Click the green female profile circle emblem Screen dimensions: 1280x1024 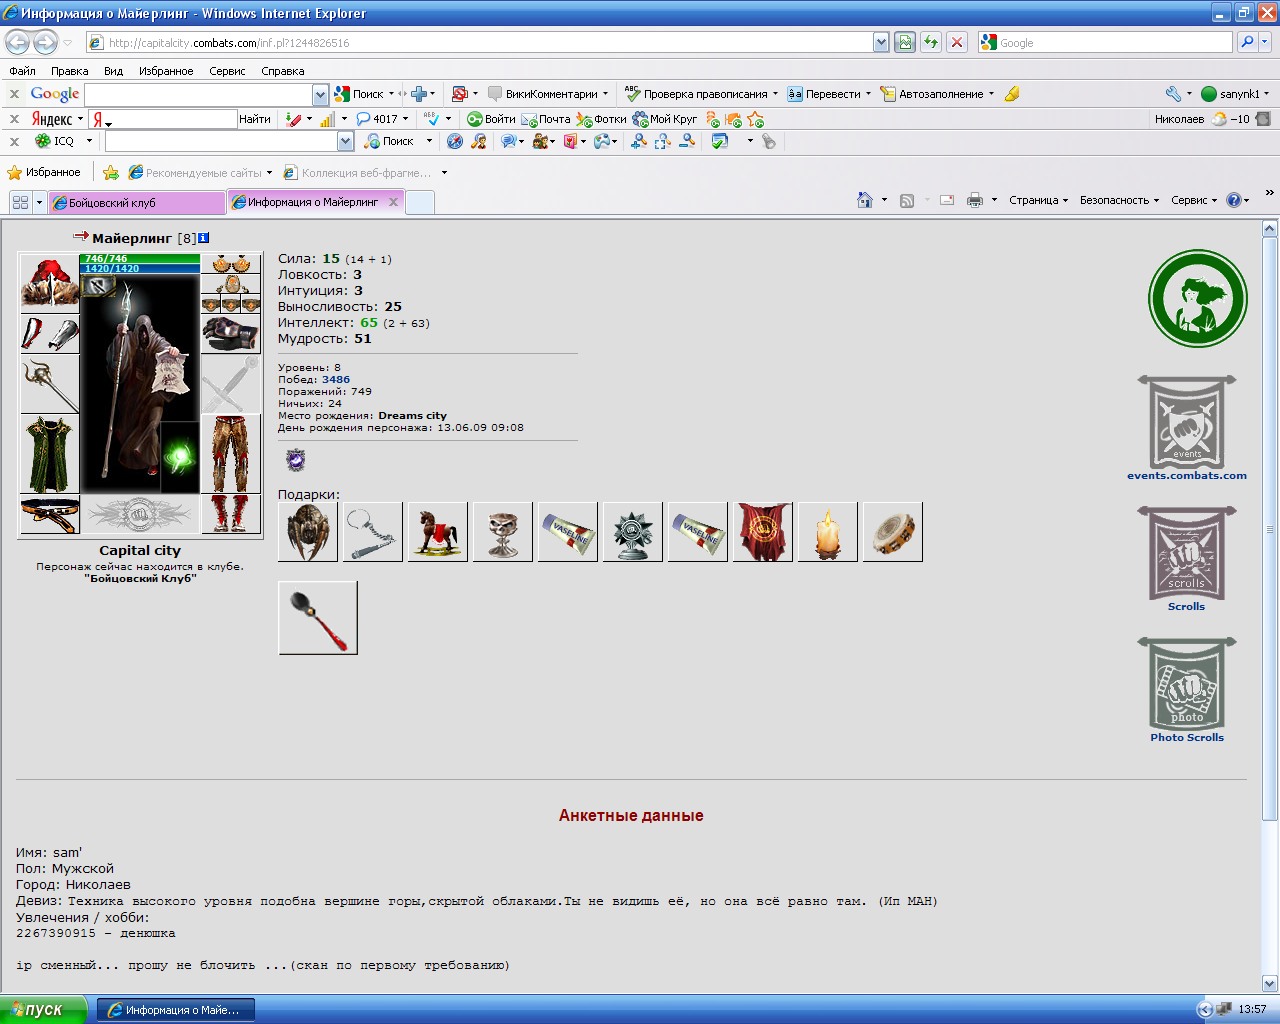1198,298
